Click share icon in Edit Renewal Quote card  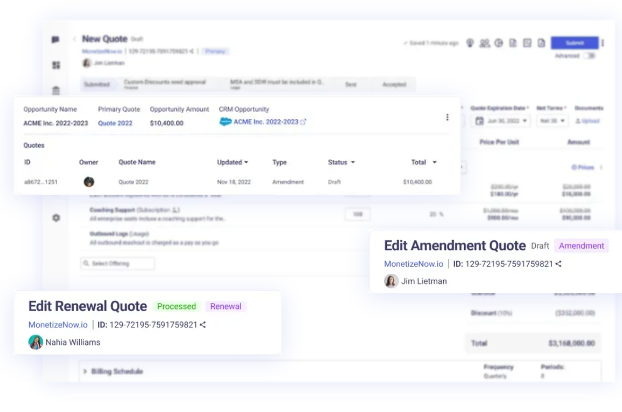203,325
